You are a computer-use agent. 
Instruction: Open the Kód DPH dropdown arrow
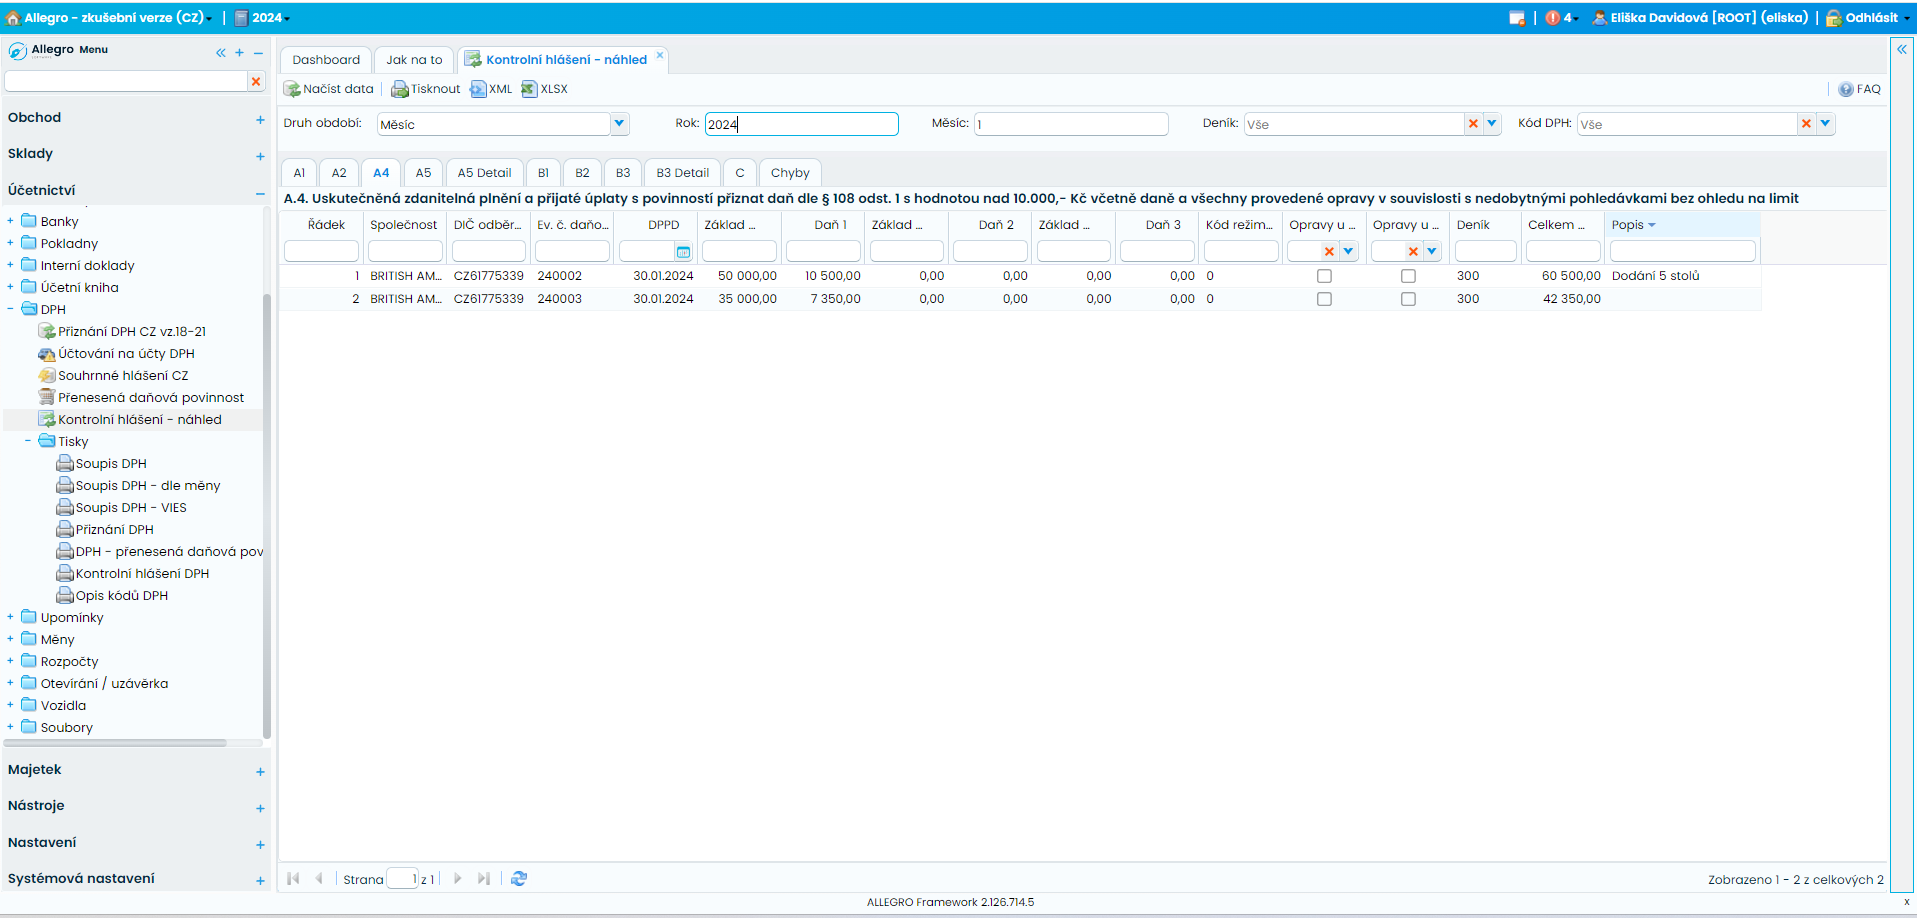point(1825,124)
